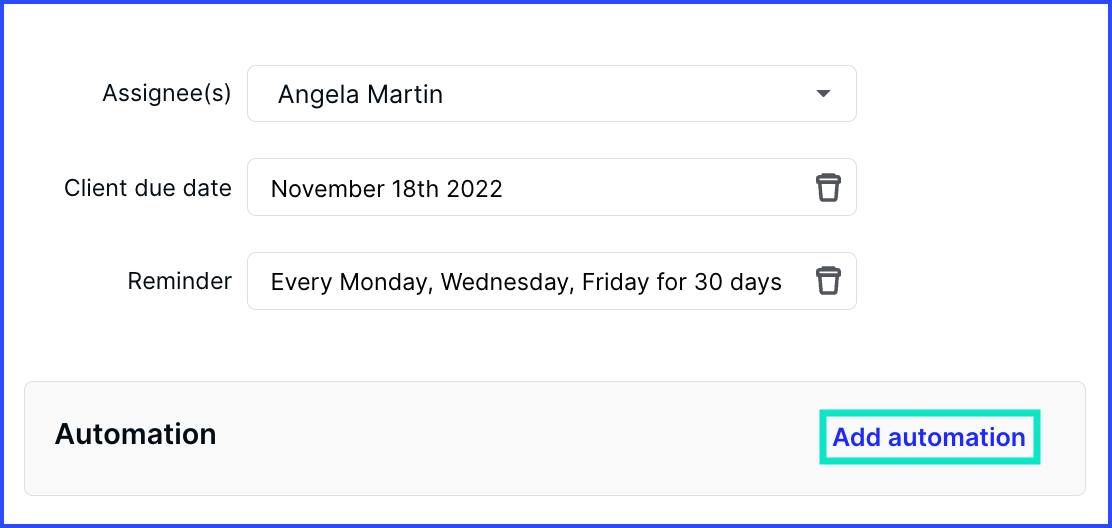Click the Angela Martin name
The width and height of the screenshot is (1112, 528).
coord(360,94)
